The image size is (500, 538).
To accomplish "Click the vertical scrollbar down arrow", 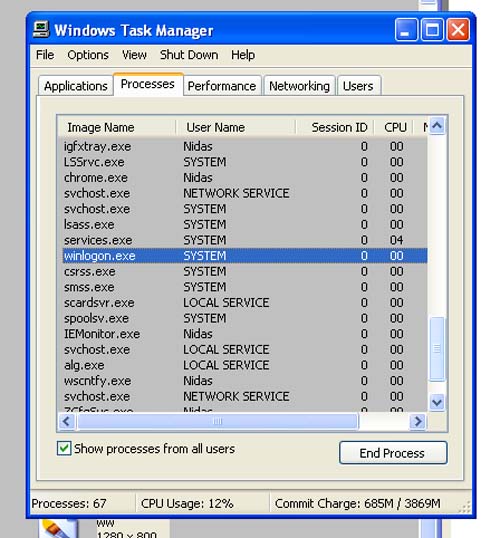I will pos(437,402).
